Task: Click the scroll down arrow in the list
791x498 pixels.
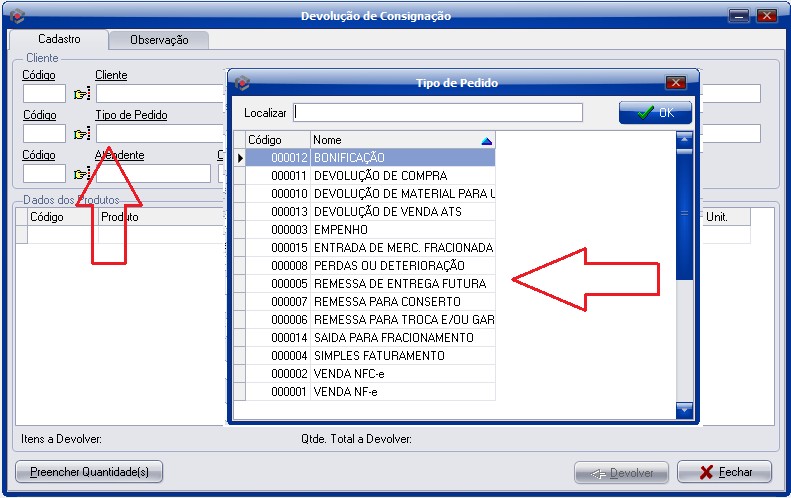Action: click(x=684, y=408)
